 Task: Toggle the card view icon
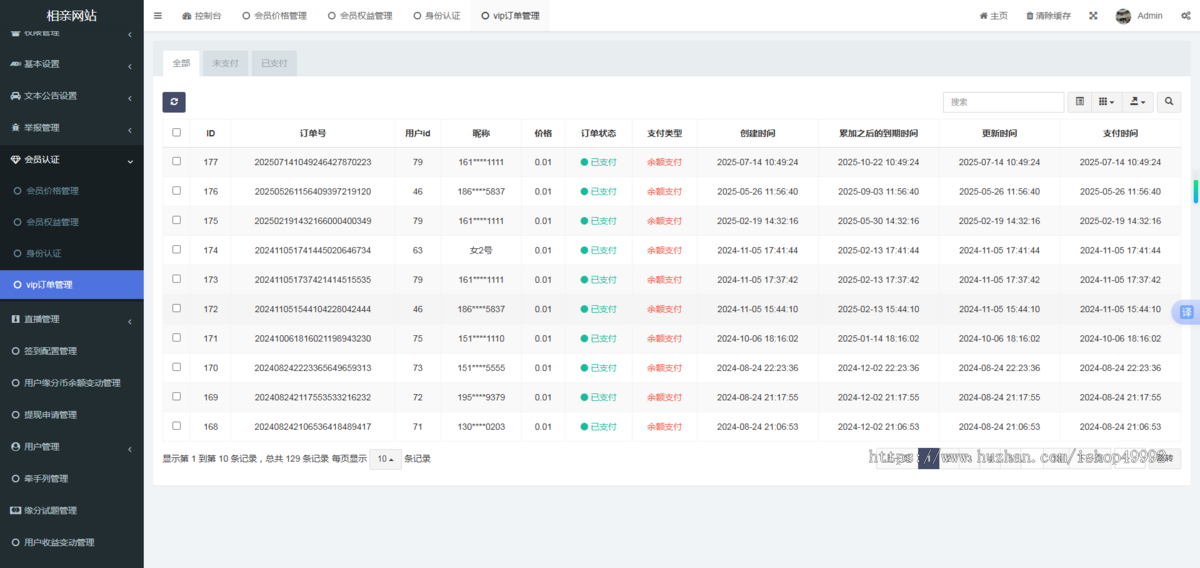(x=1080, y=102)
